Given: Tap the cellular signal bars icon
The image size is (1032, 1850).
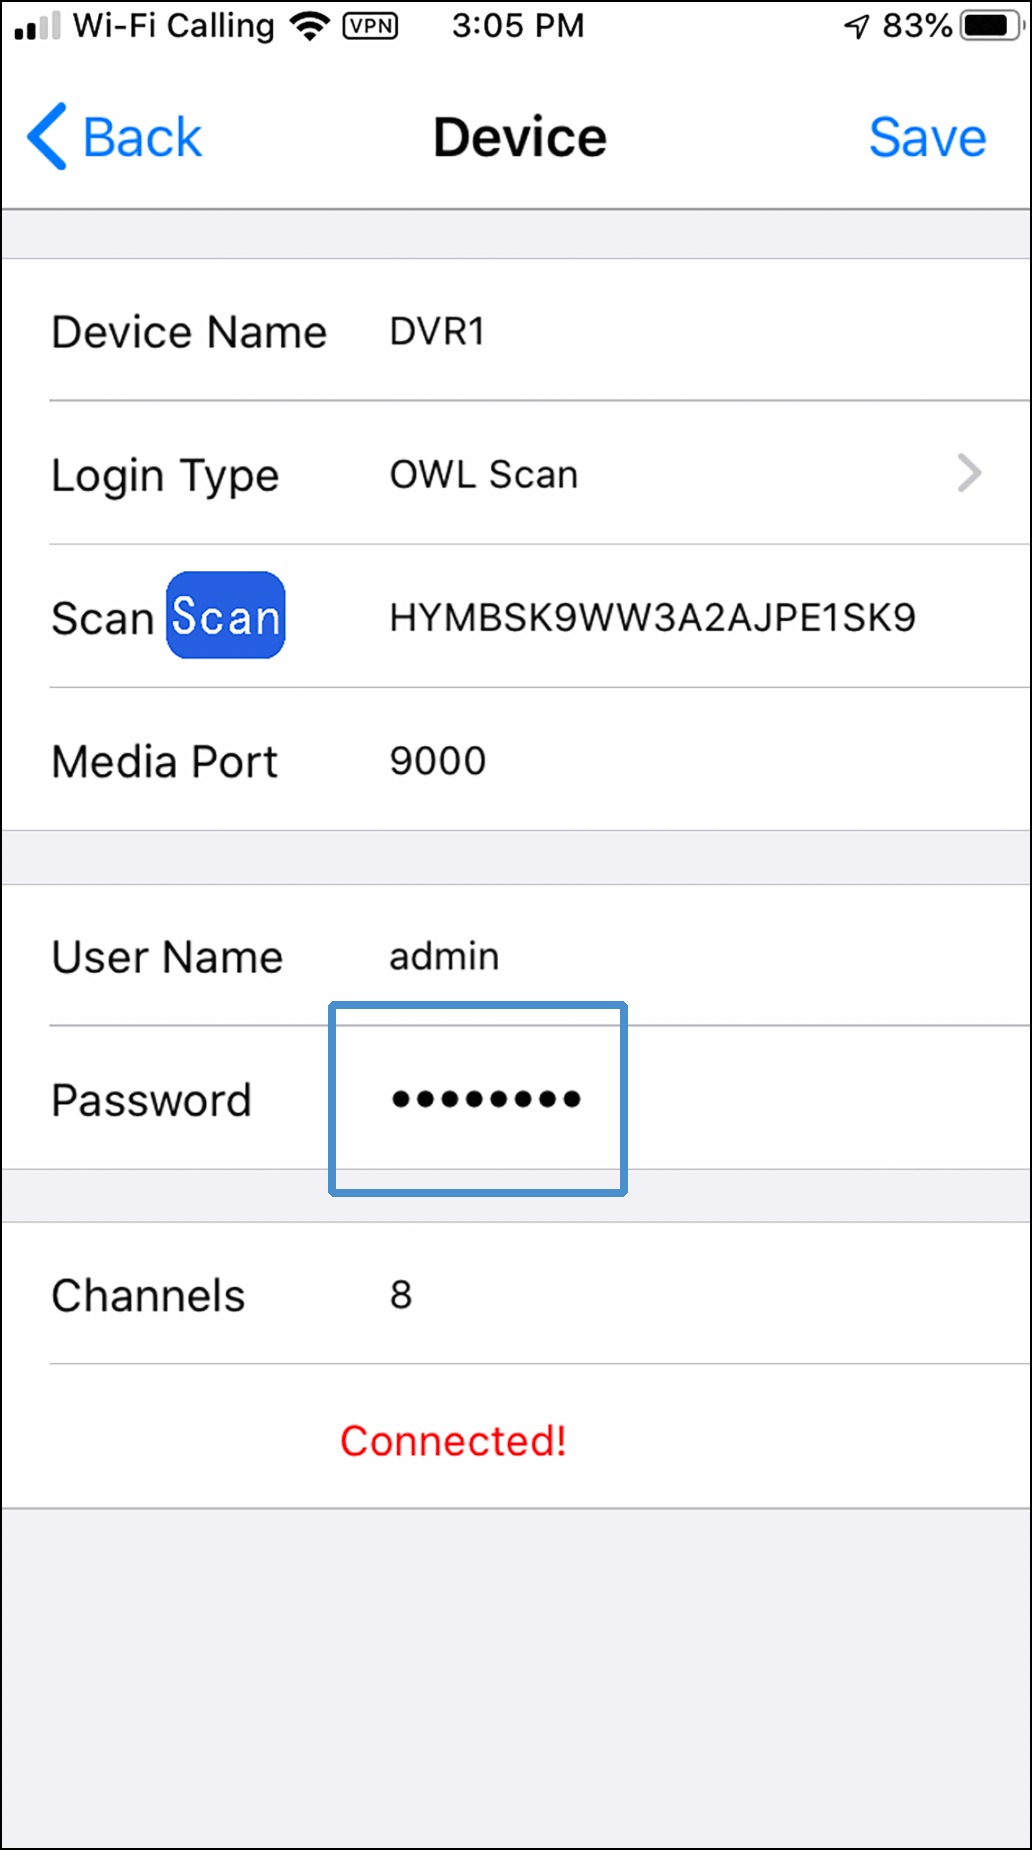Looking at the screenshot, I should (38, 27).
